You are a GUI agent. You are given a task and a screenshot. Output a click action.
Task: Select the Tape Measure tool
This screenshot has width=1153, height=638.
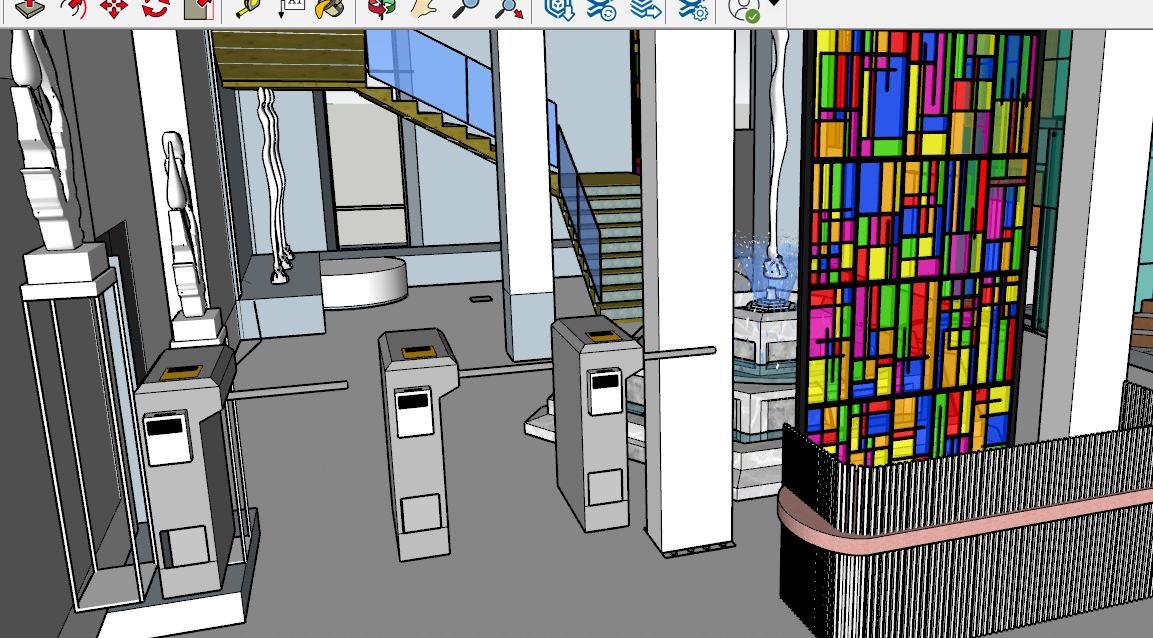[247, 8]
